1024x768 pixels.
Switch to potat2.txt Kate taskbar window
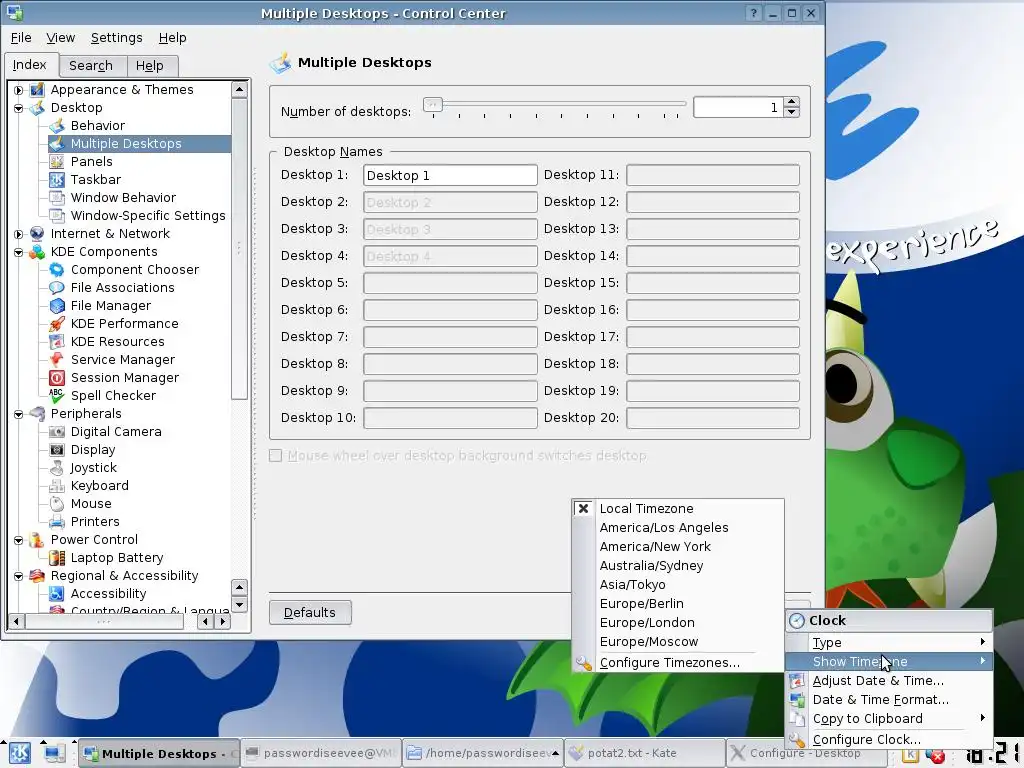[x=645, y=753]
